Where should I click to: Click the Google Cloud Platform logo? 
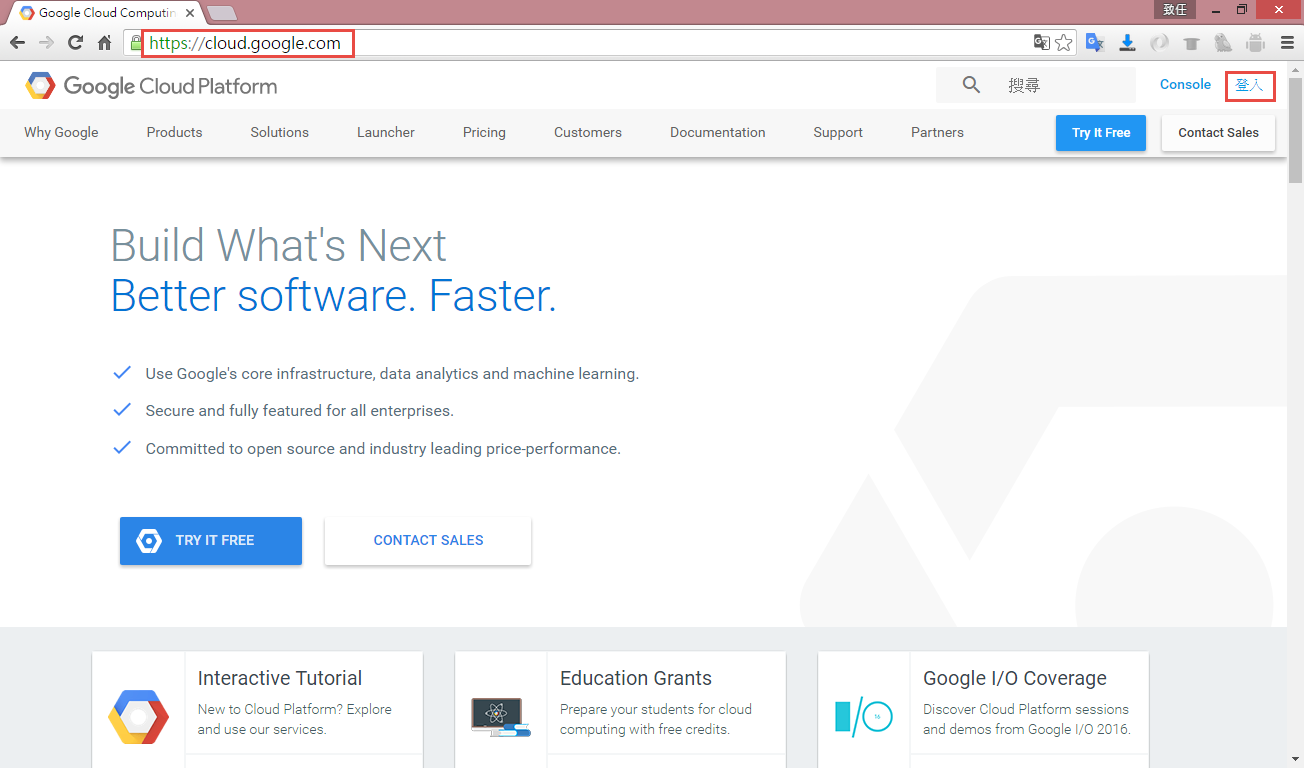pyautogui.click(x=151, y=86)
